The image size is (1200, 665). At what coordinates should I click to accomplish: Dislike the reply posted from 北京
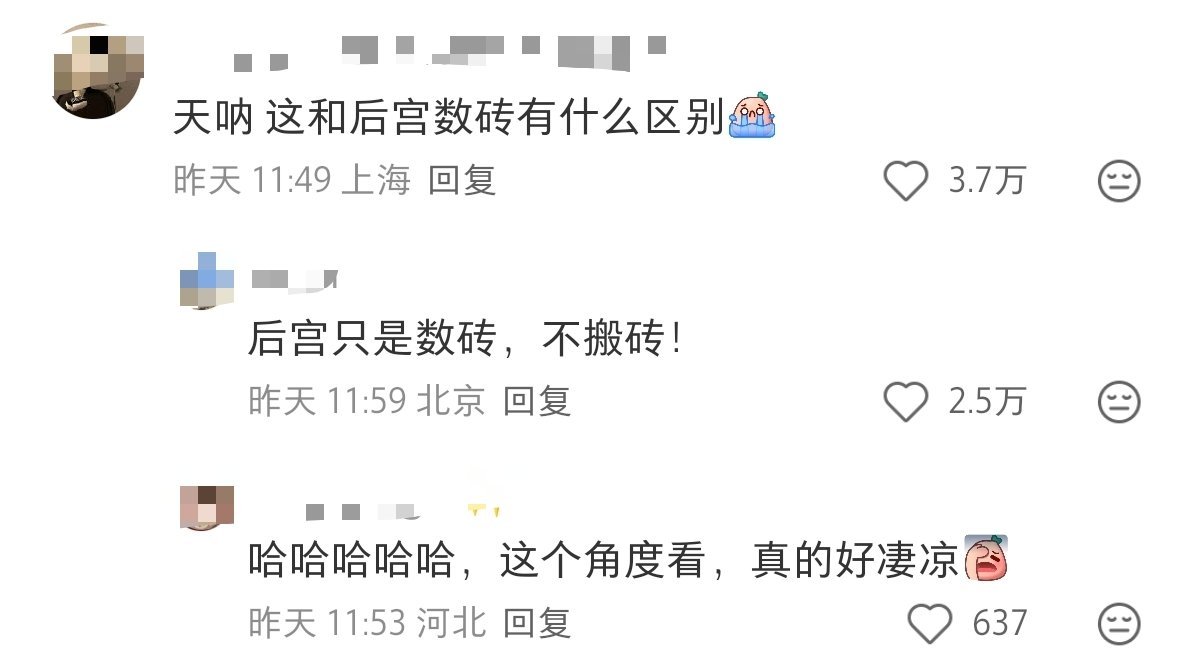tap(1119, 402)
